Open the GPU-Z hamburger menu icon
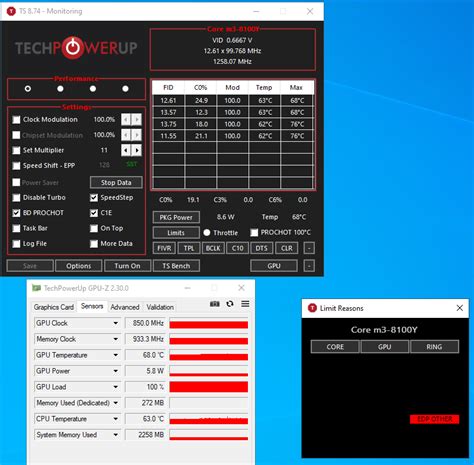Screen dimensions: 474x465 click(245, 304)
